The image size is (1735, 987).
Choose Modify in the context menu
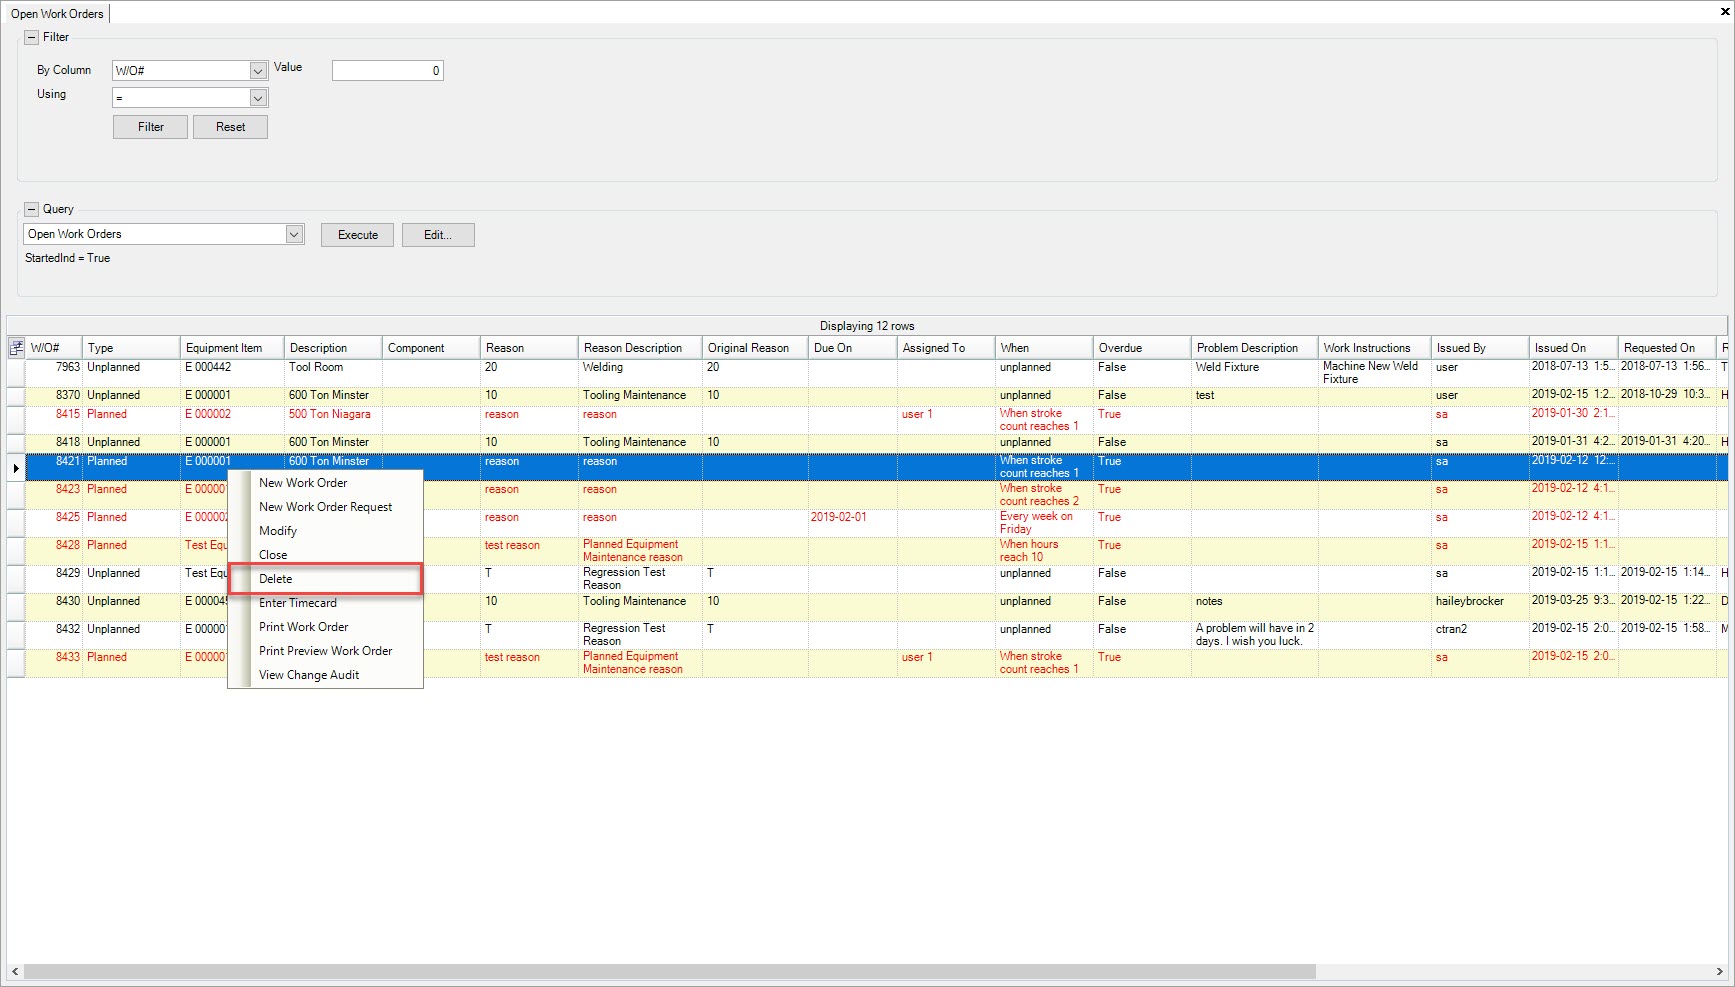[x=326, y=531]
